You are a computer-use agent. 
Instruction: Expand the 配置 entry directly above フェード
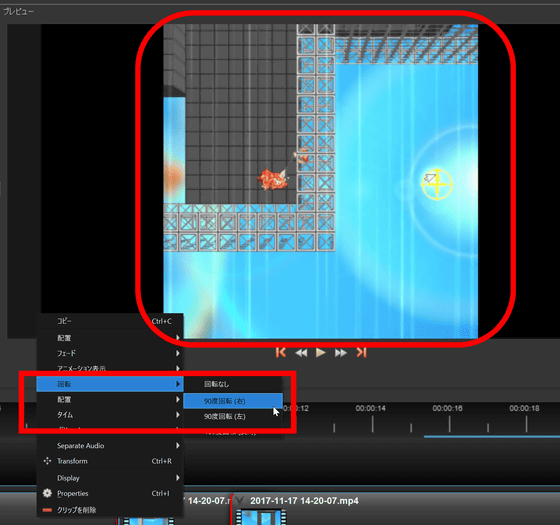[x=110, y=338]
